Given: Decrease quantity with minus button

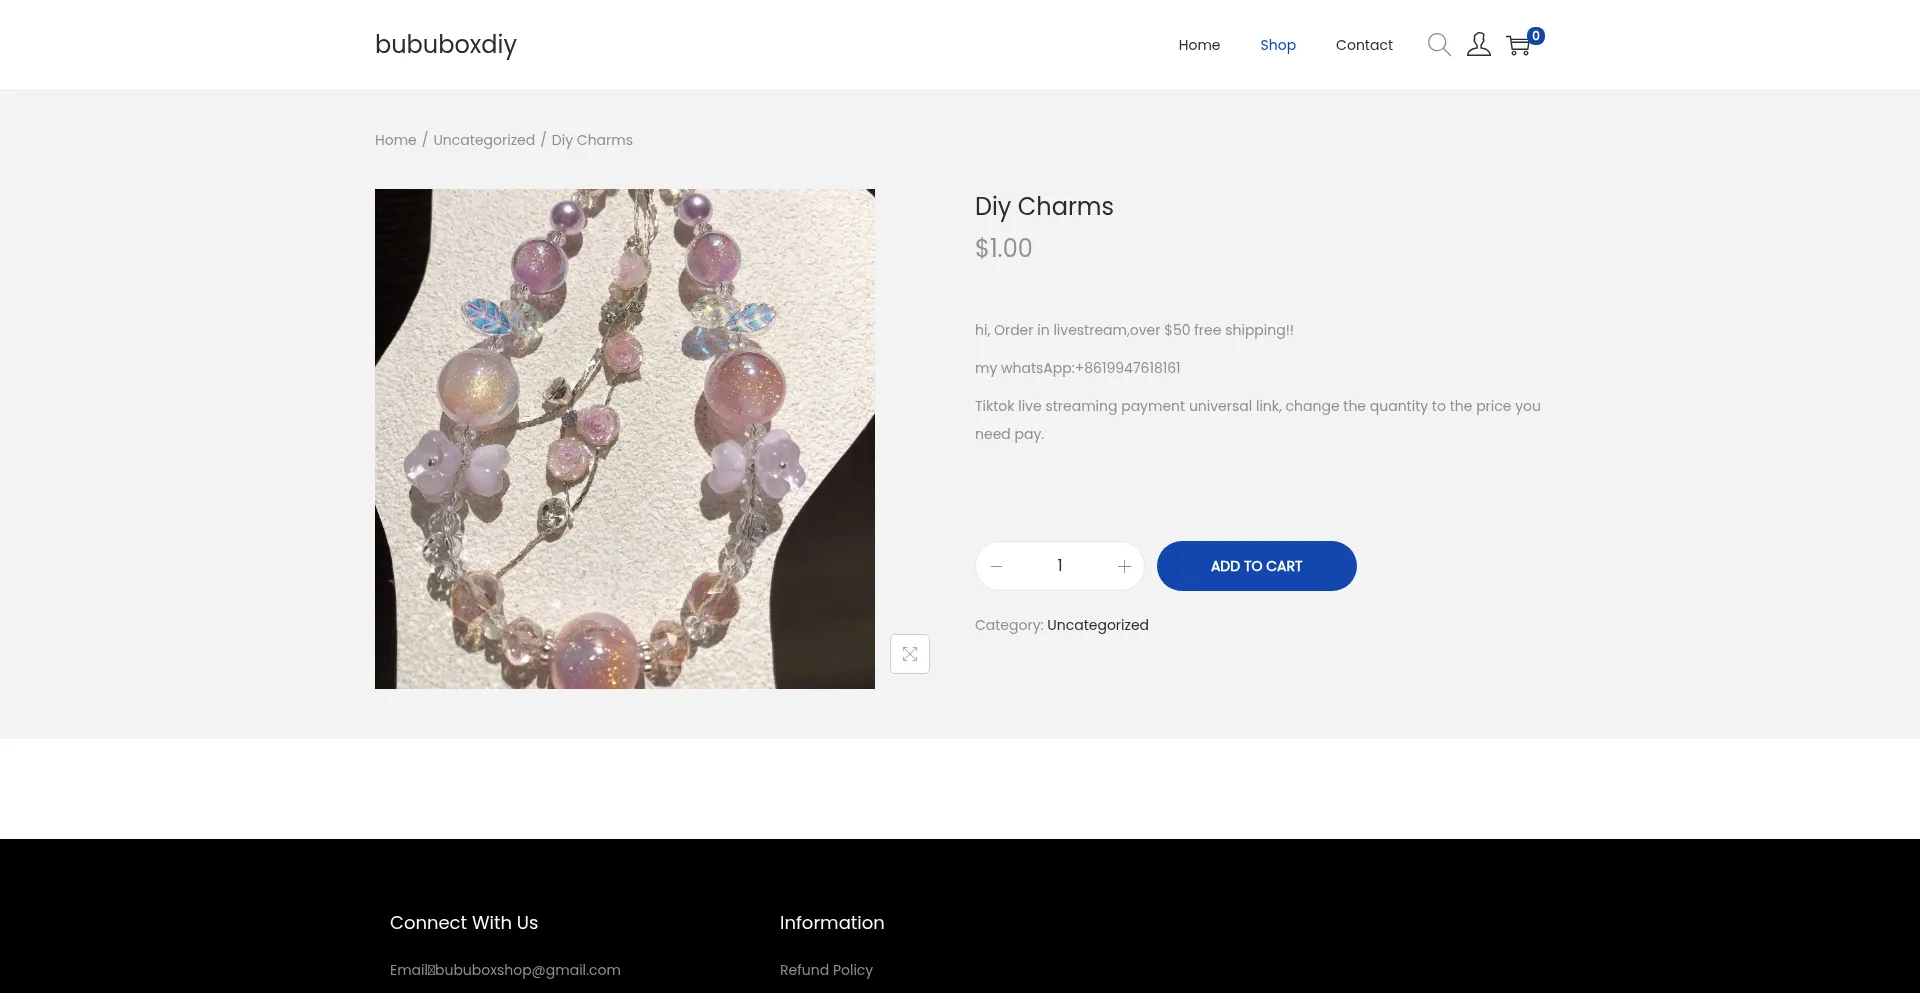Looking at the screenshot, I should pyautogui.click(x=996, y=567).
